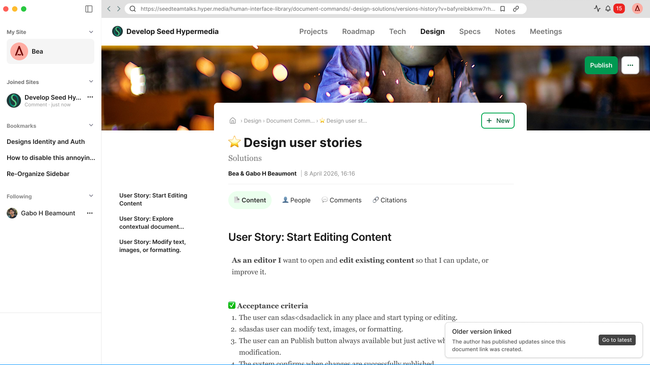
Task: Open options for Gabo H Beamount
Action: [90, 213]
